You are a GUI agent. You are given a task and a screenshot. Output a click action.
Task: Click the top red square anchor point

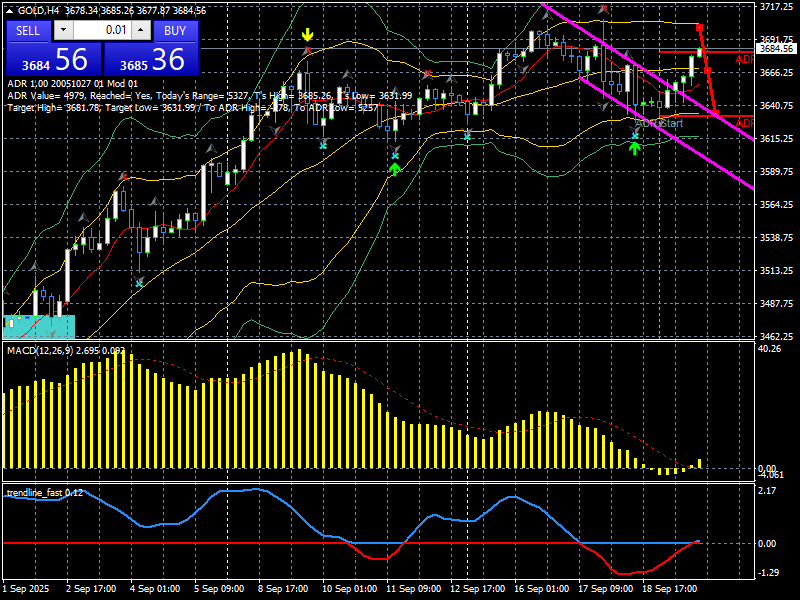point(699,28)
